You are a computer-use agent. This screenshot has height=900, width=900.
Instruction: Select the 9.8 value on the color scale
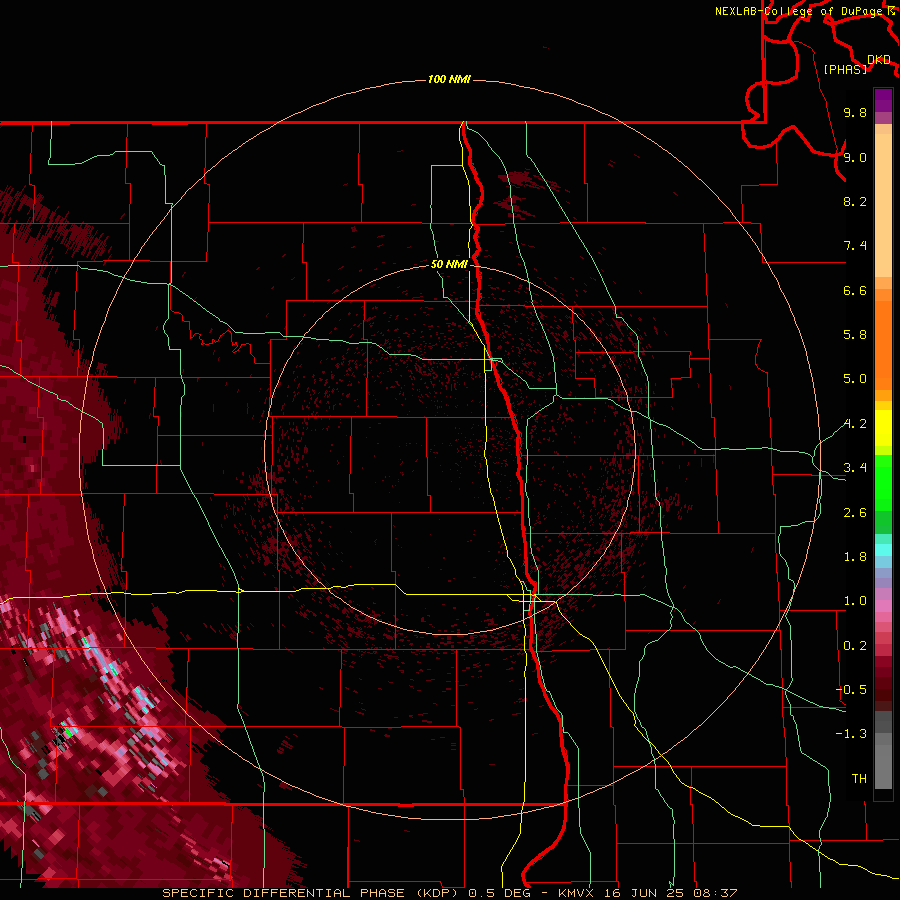tap(855, 112)
